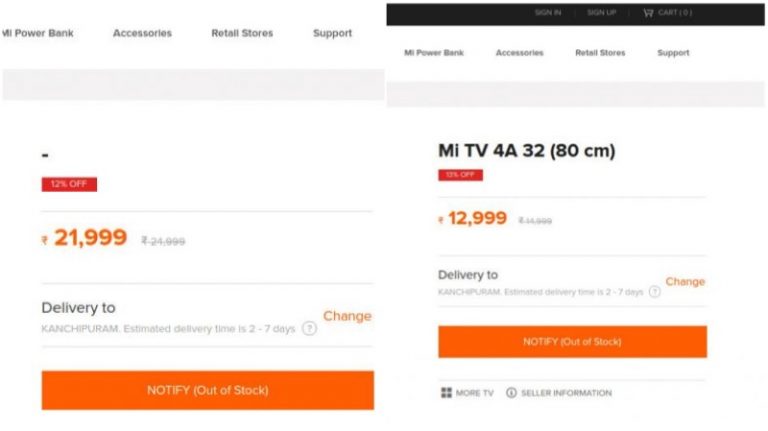Click Change delivery location for Mi TV 4A 32
The height and width of the screenshot is (431, 768).
point(685,282)
